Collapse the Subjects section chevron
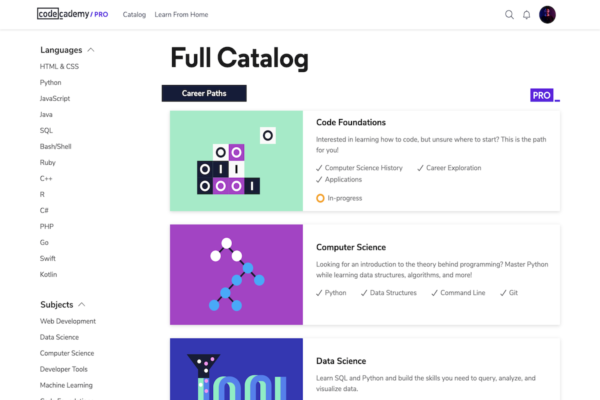Viewport: 600px width, 400px height. 82,304
